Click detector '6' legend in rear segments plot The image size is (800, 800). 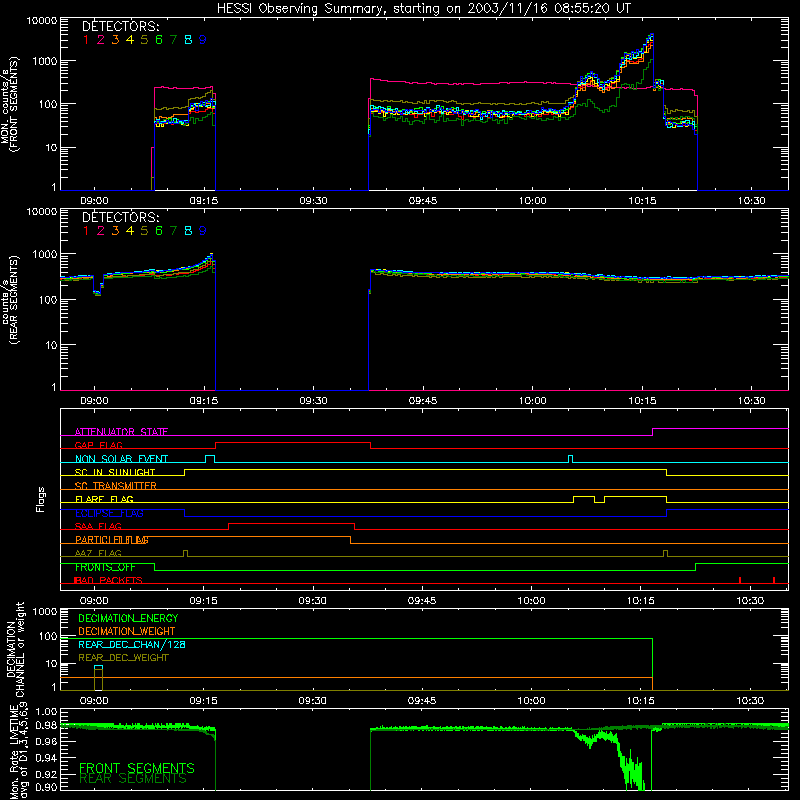coord(159,231)
